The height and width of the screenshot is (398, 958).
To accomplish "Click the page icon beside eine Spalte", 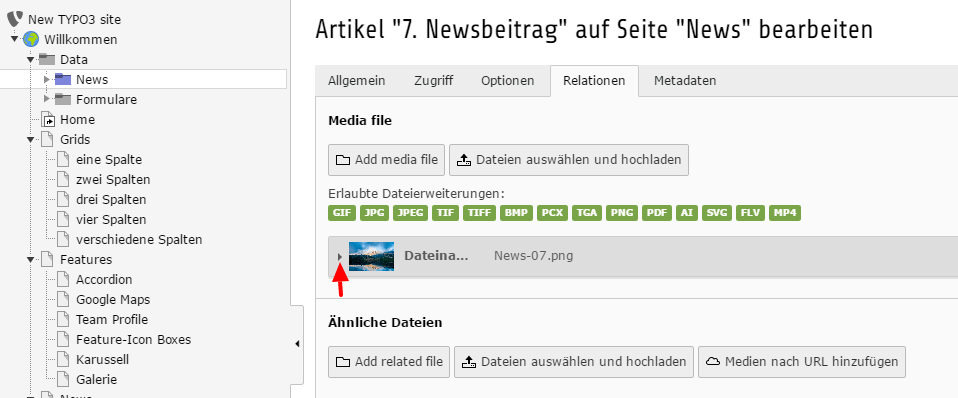I will (x=64, y=160).
